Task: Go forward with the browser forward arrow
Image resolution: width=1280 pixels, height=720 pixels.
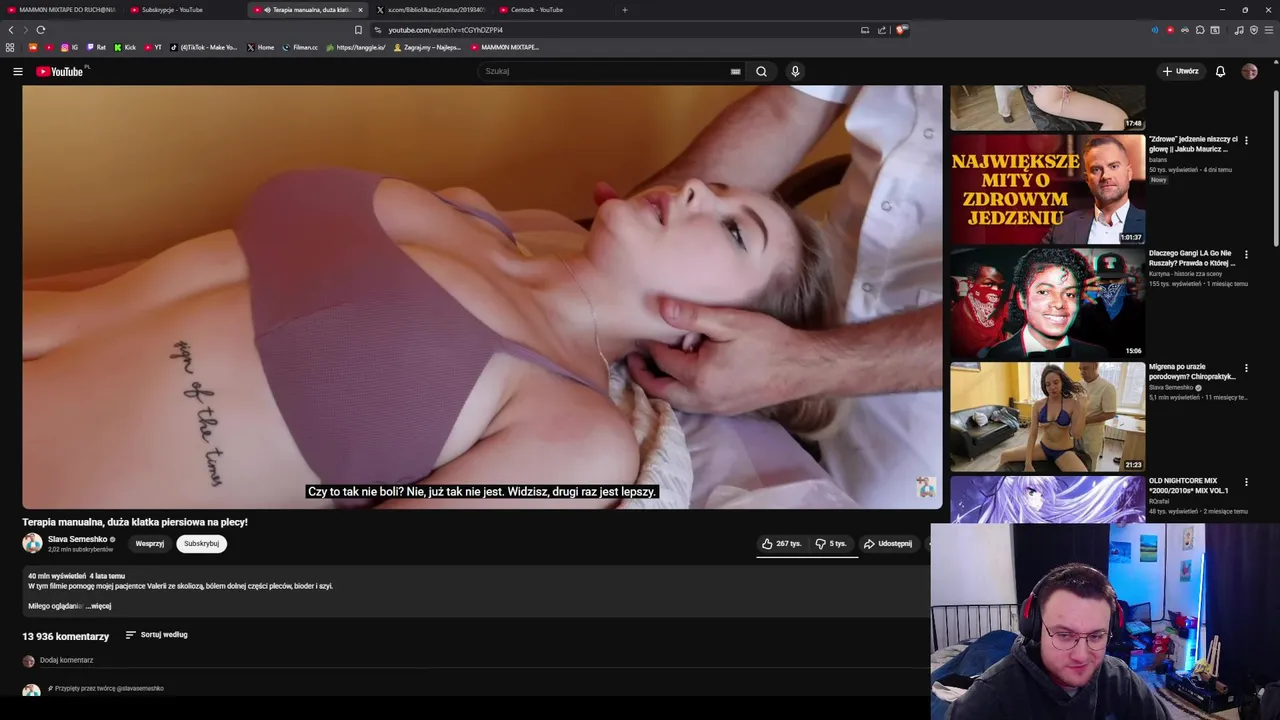Action: click(25, 30)
